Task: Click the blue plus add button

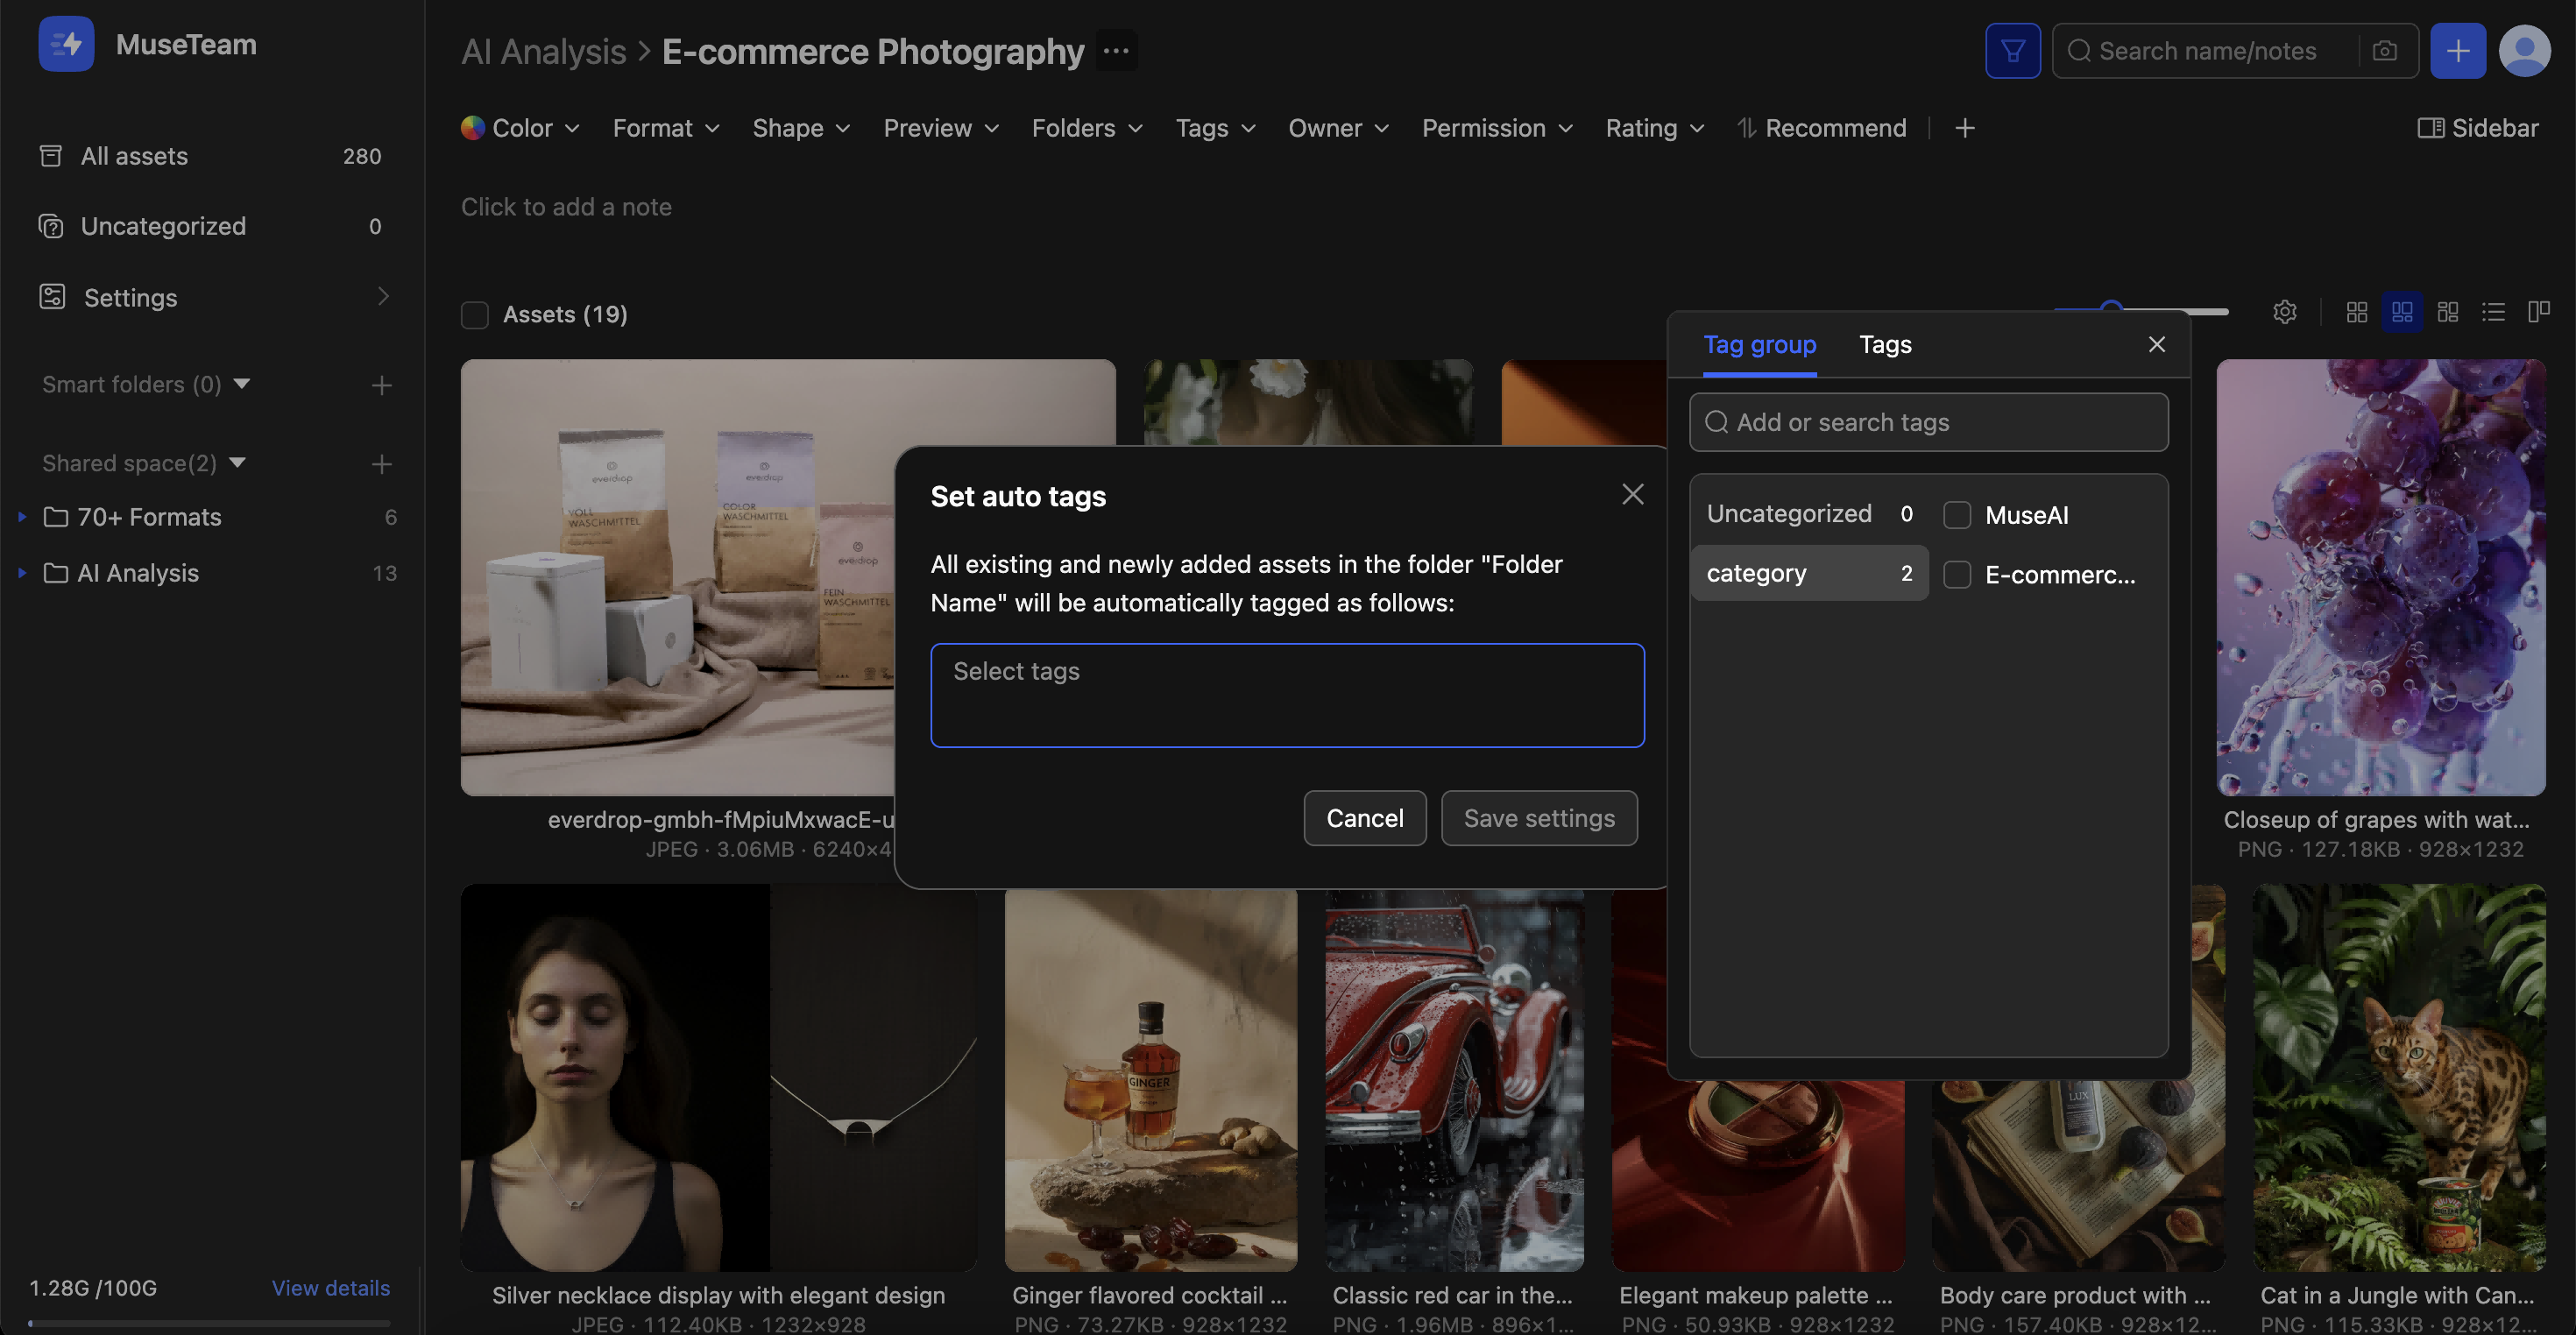Action: (x=2457, y=51)
